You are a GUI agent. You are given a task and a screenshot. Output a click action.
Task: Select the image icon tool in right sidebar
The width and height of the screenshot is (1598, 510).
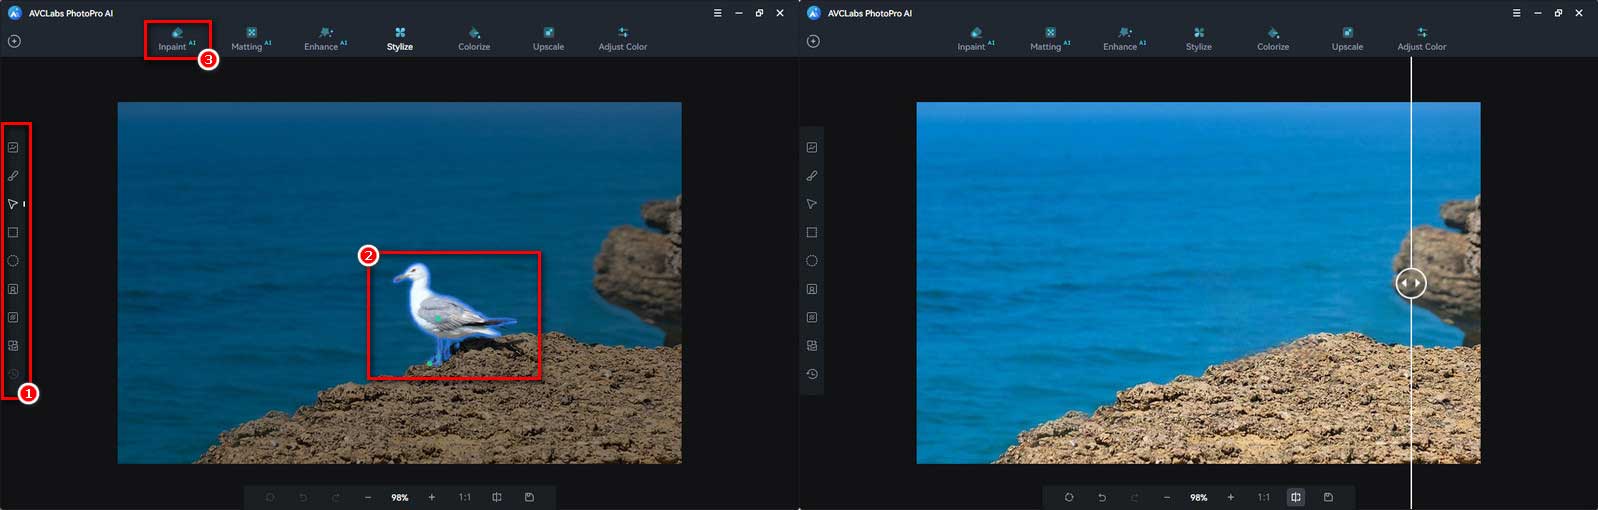click(812, 147)
